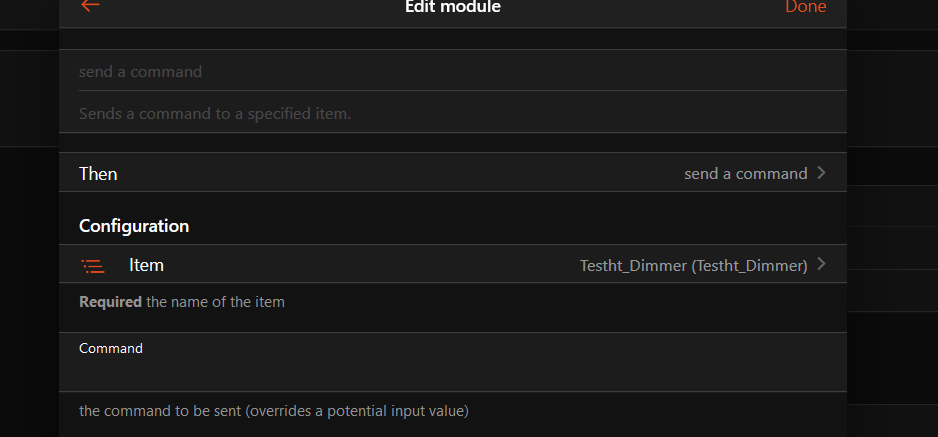Open the Testht_Dimmer item picker
Viewport: 938px width, 437px height.
point(693,266)
